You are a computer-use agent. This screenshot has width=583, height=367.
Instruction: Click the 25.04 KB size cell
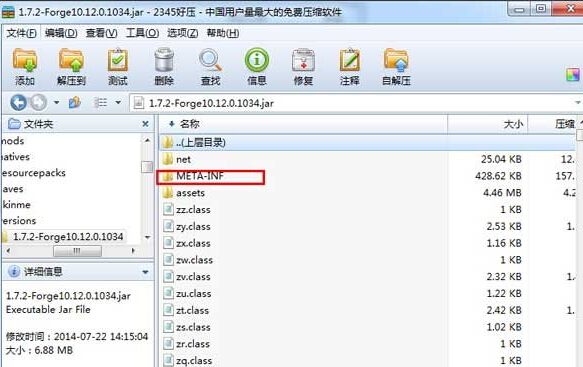501,159
